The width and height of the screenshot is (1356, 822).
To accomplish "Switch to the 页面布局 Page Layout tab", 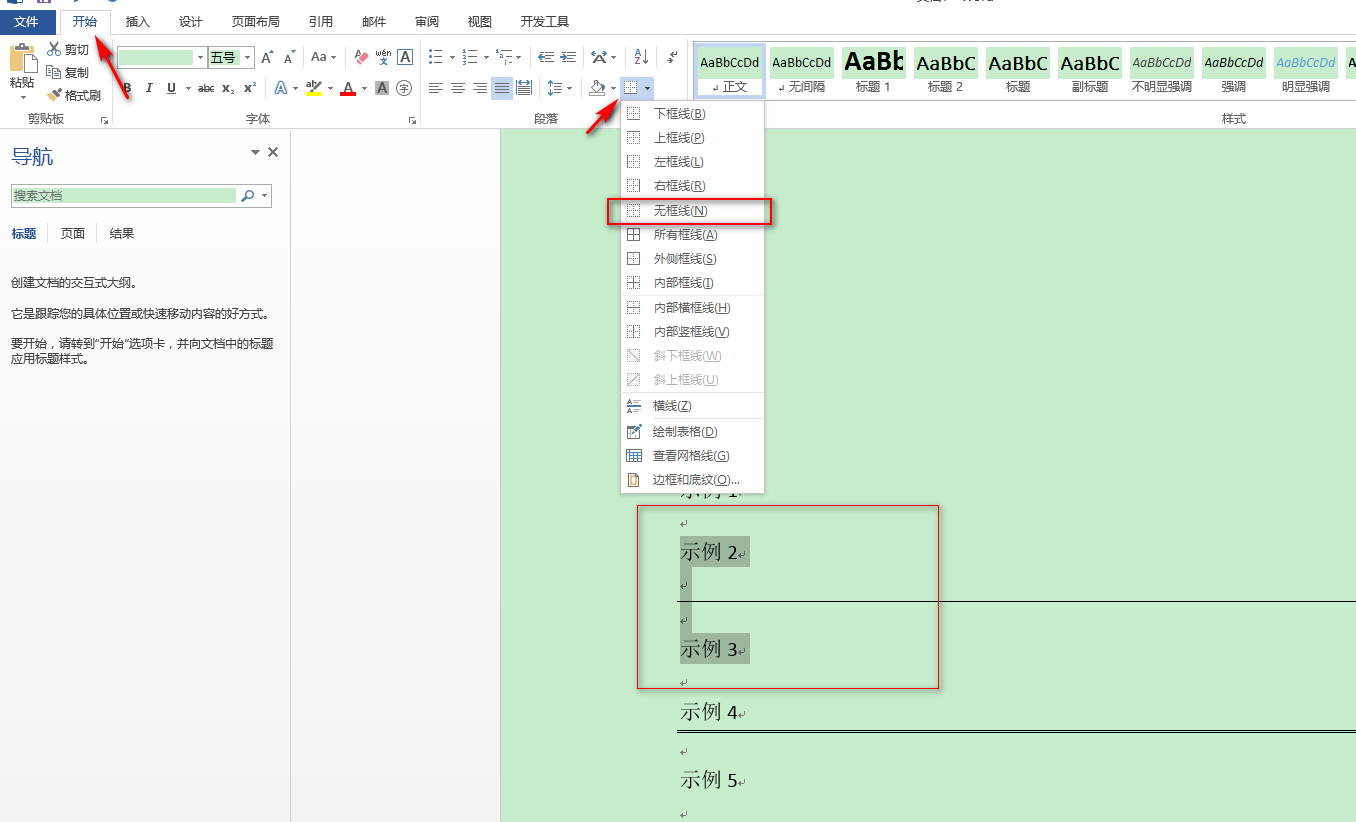I will pos(256,21).
